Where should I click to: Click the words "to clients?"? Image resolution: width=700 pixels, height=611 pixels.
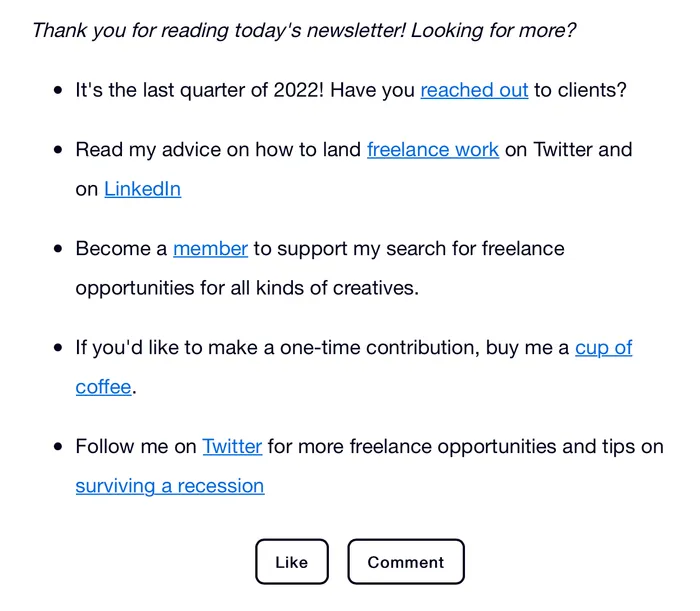coord(580,90)
